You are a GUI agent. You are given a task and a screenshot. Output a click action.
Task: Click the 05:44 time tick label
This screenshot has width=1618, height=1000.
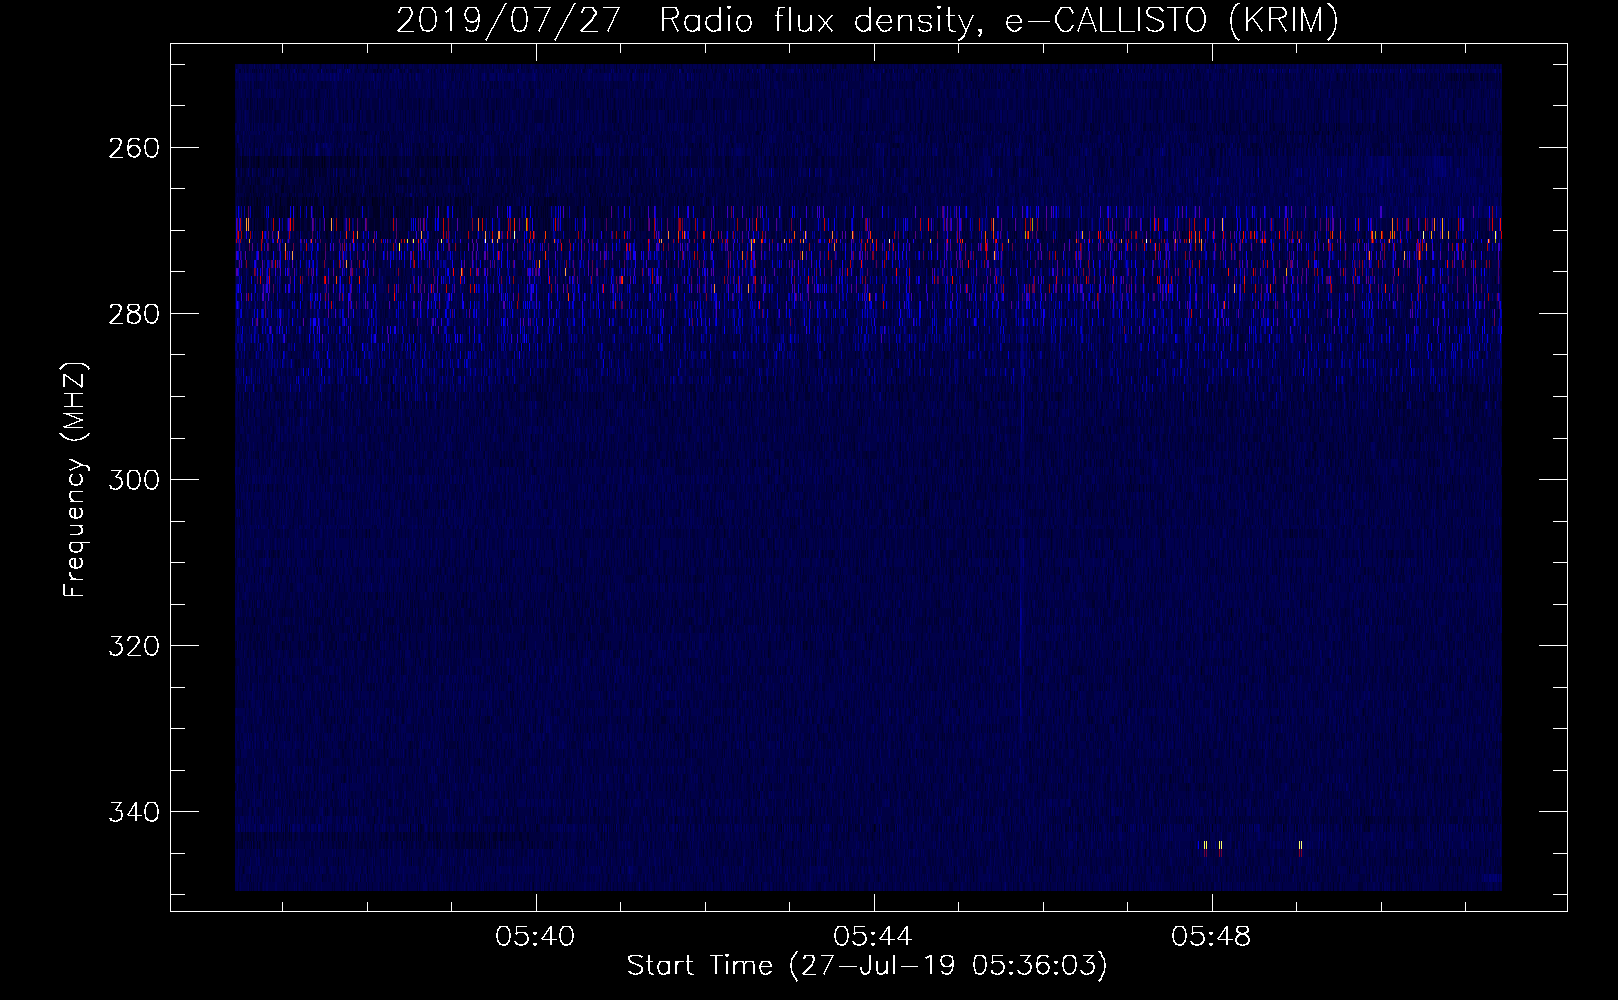(x=873, y=937)
